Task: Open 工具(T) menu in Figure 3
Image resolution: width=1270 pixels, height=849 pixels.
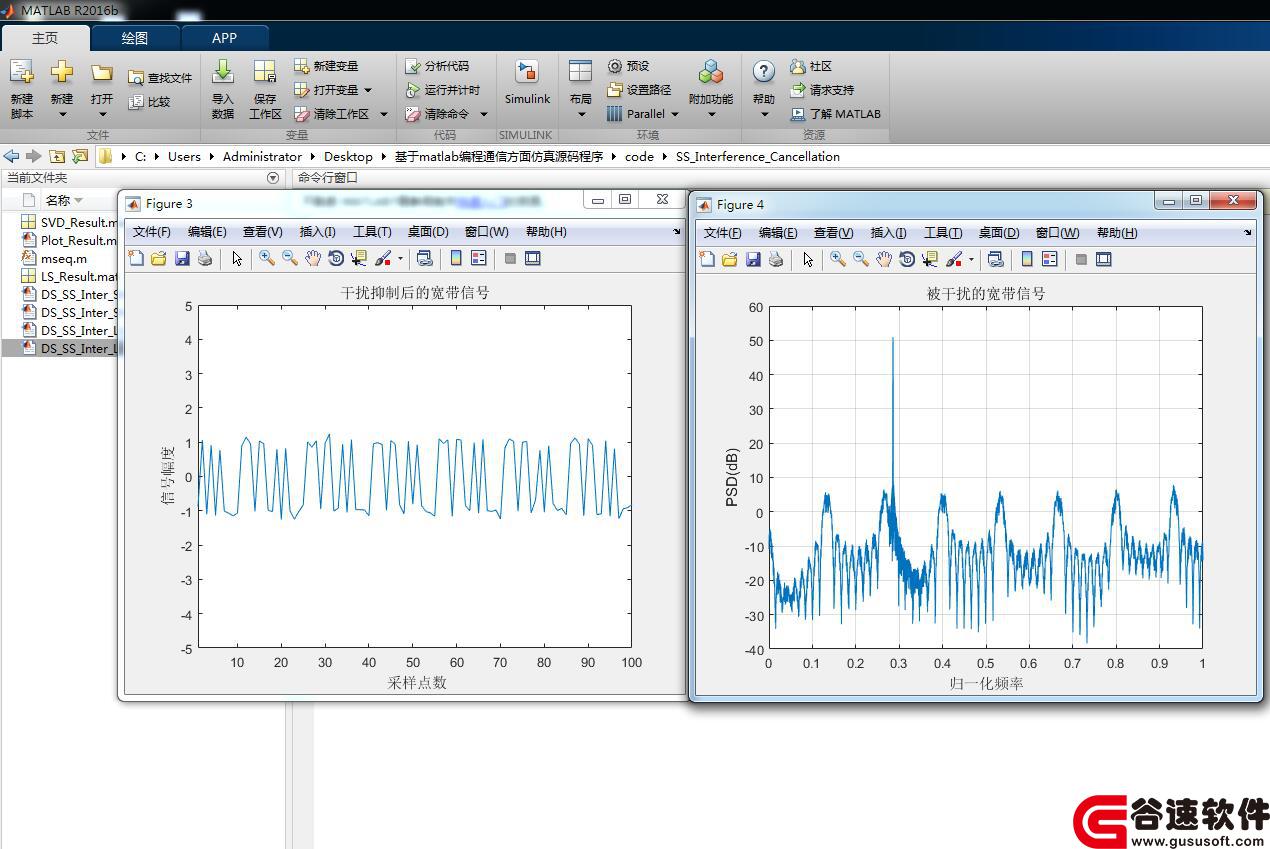Action: tap(372, 232)
